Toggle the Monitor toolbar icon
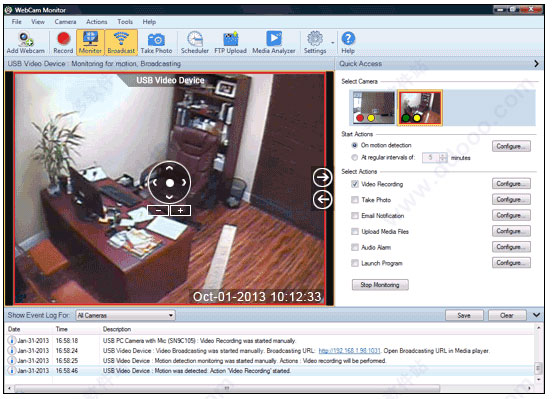The image size is (557, 399). pos(90,43)
